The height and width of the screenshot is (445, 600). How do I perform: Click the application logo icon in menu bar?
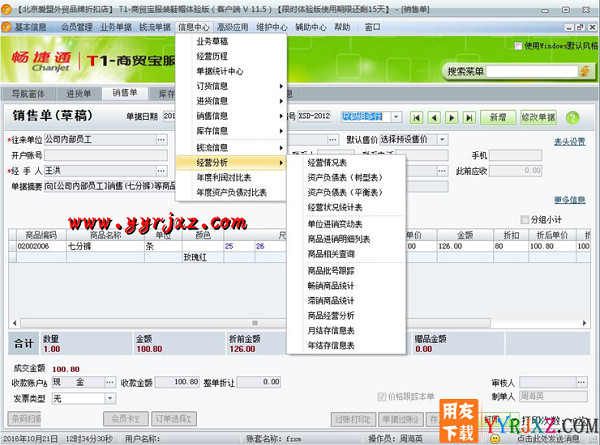(7, 27)
